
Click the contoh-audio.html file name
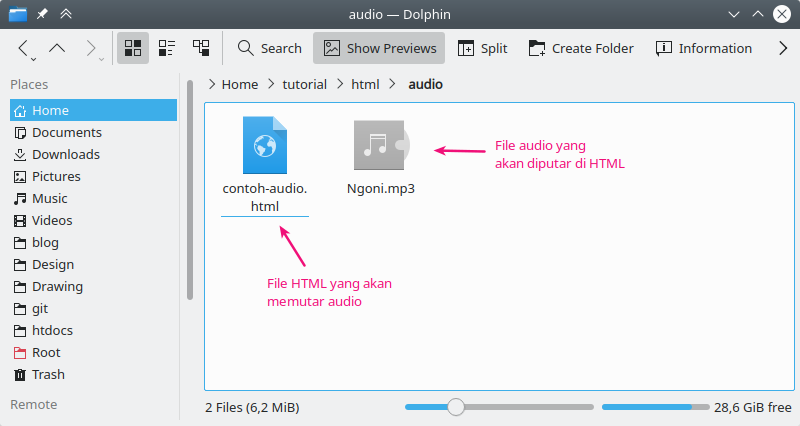(265, 197)
